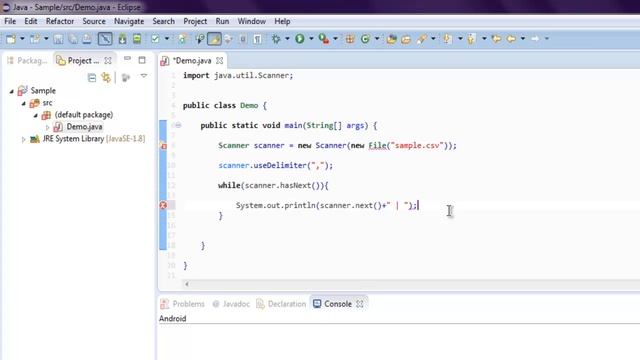The width and height of the screenshot is (640, 360).
Task: Open the External Tools dropdown arrow
Action: [336, 39]
